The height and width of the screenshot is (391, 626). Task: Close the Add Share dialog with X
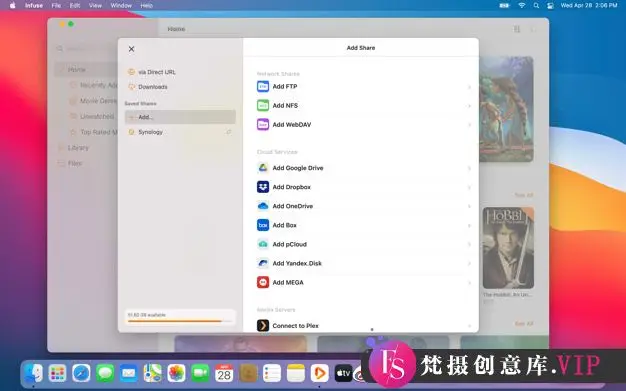pyautogui.click(x=131, y=49)
